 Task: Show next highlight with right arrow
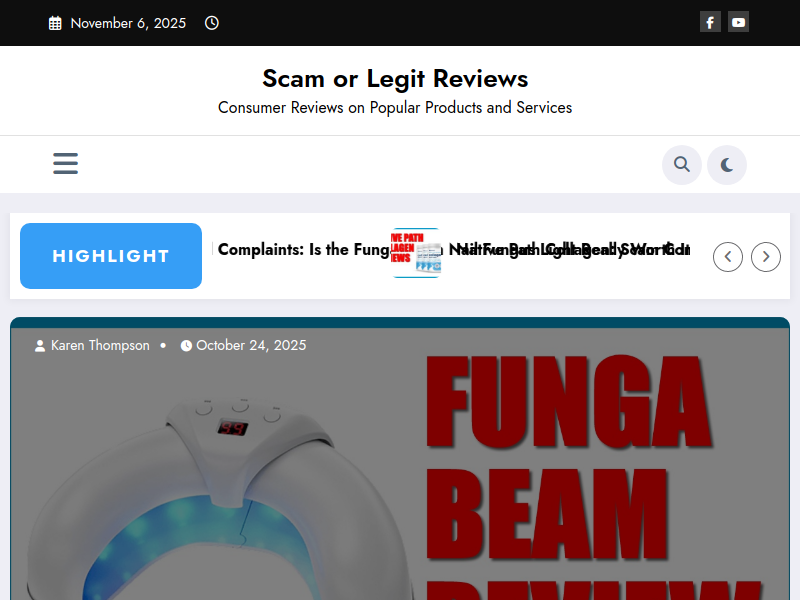click(x=766, y=257)
